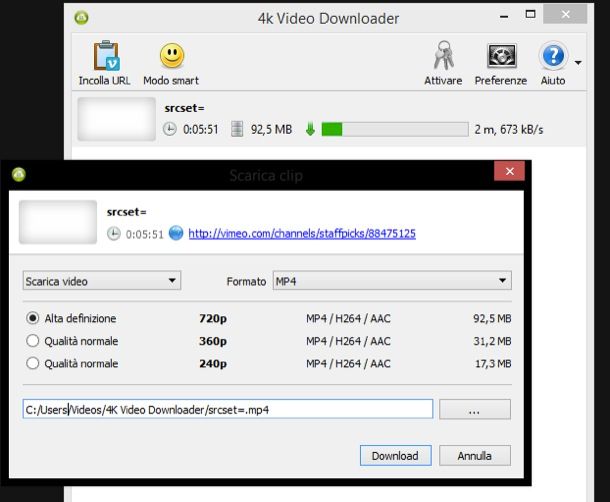Click the Incolla URL clipboard icon

point(106,56)
